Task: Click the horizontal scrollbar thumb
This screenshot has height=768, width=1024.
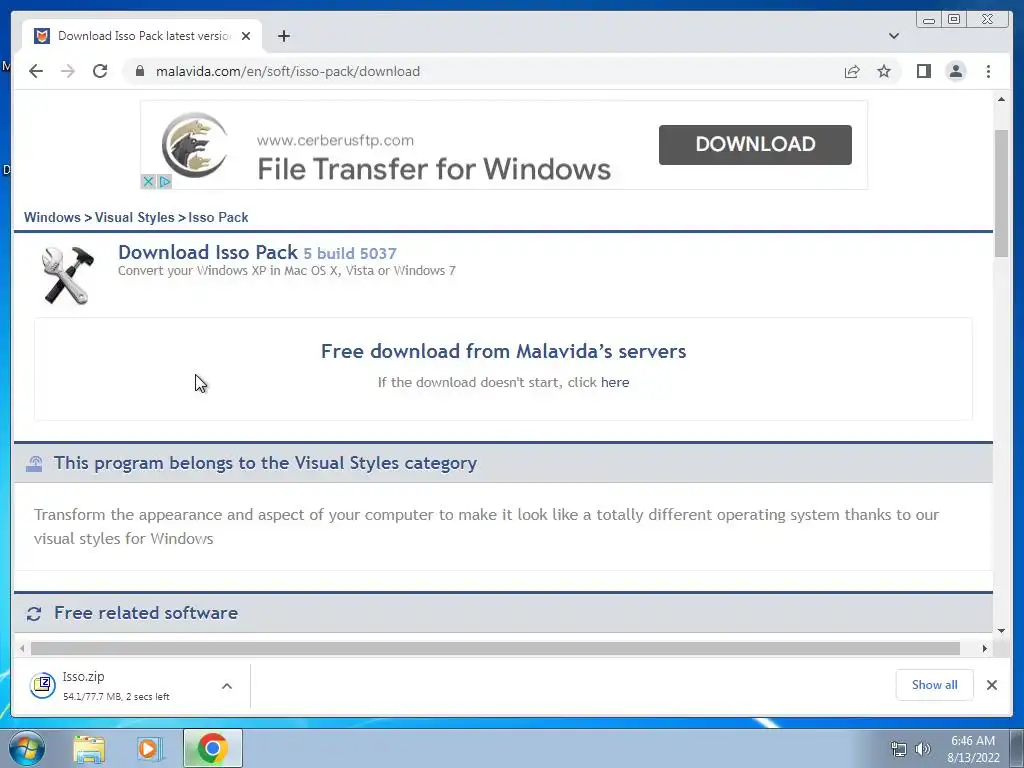Action: pos(495,648)
